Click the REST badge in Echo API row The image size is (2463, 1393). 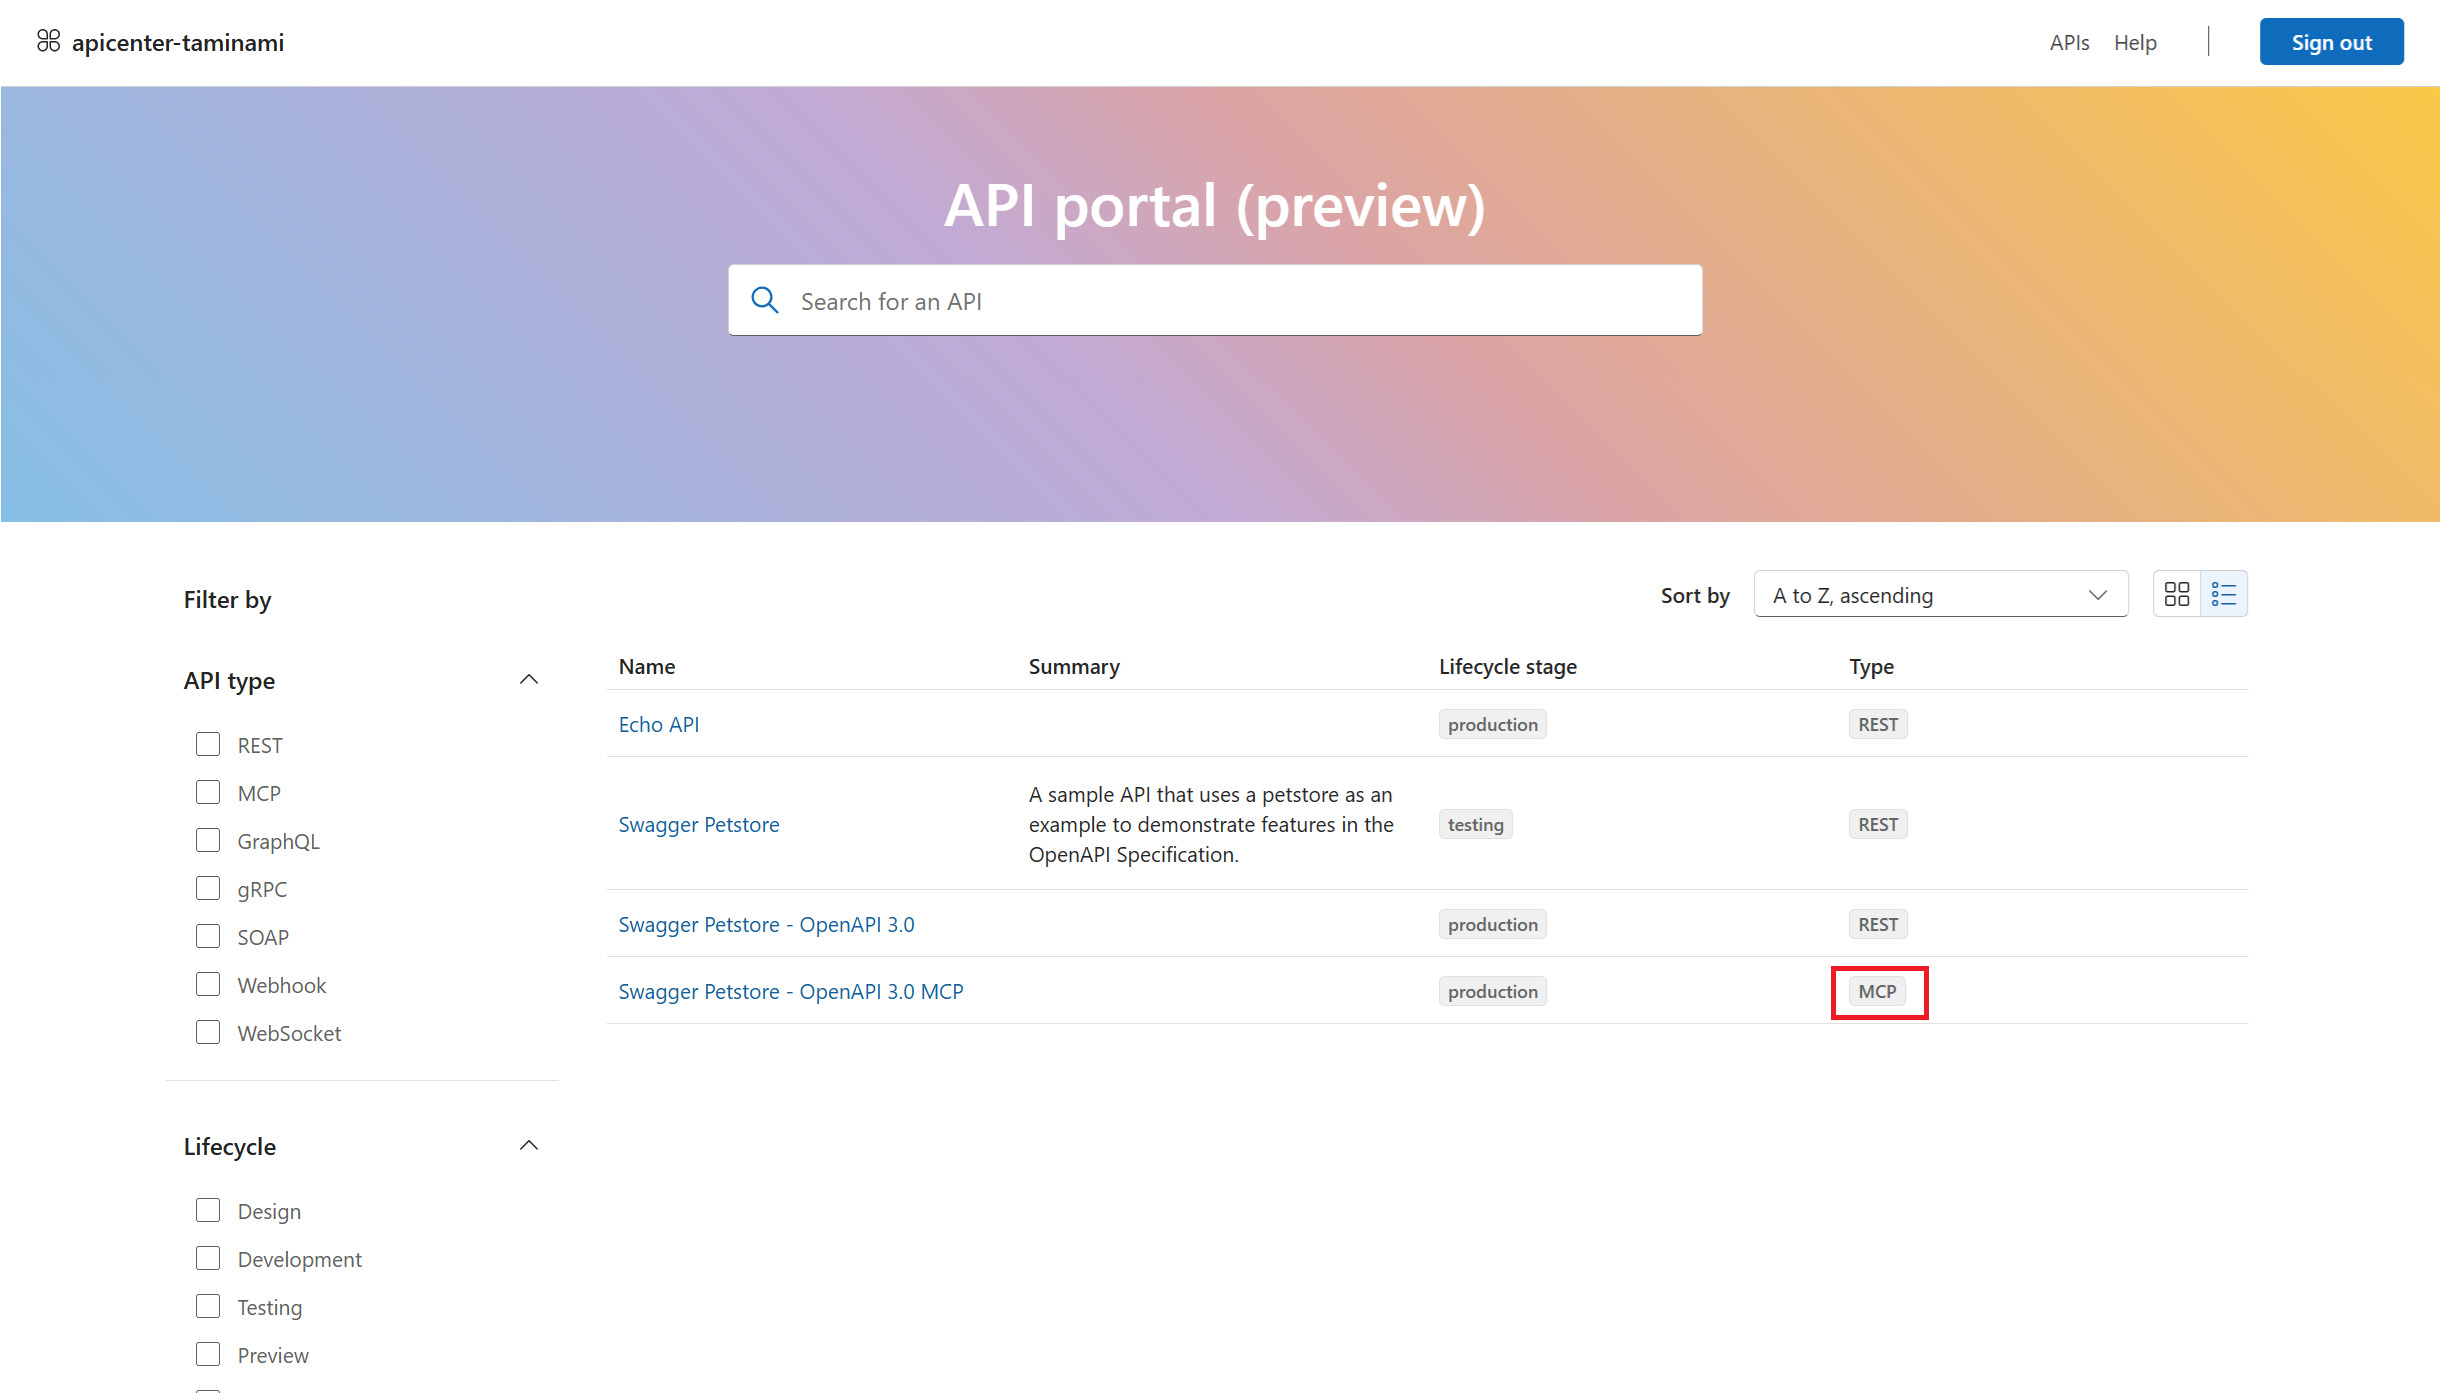click(1877, 724)
